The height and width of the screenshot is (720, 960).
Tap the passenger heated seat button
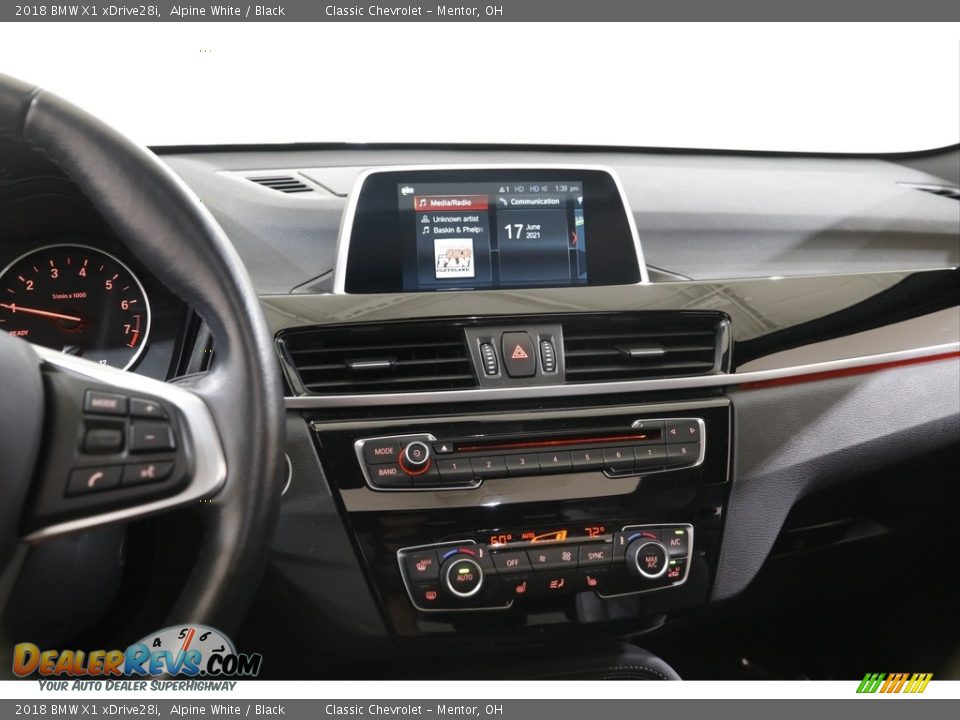[x=592, y=579]
